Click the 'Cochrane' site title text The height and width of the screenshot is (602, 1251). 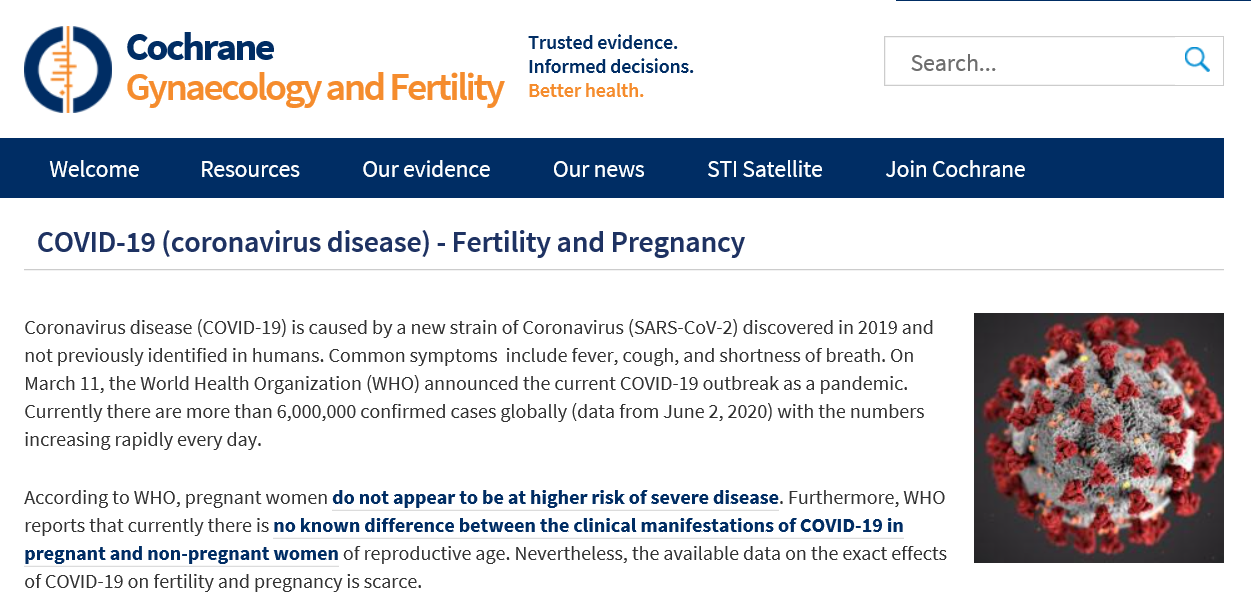tap(200, 46)
